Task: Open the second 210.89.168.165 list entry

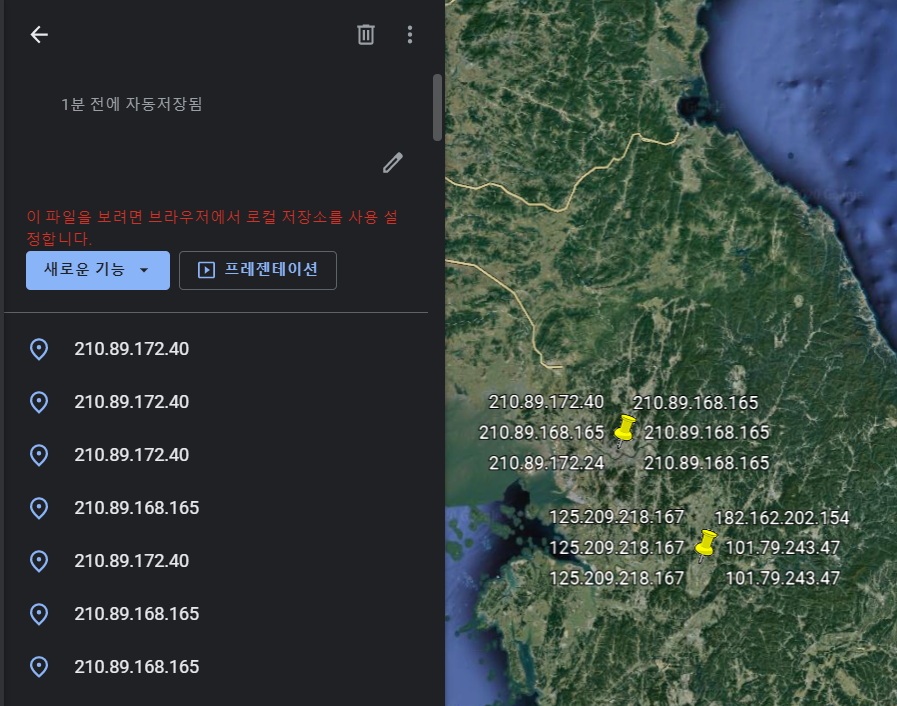Action: pyautogui.click(x=216, y=614)
